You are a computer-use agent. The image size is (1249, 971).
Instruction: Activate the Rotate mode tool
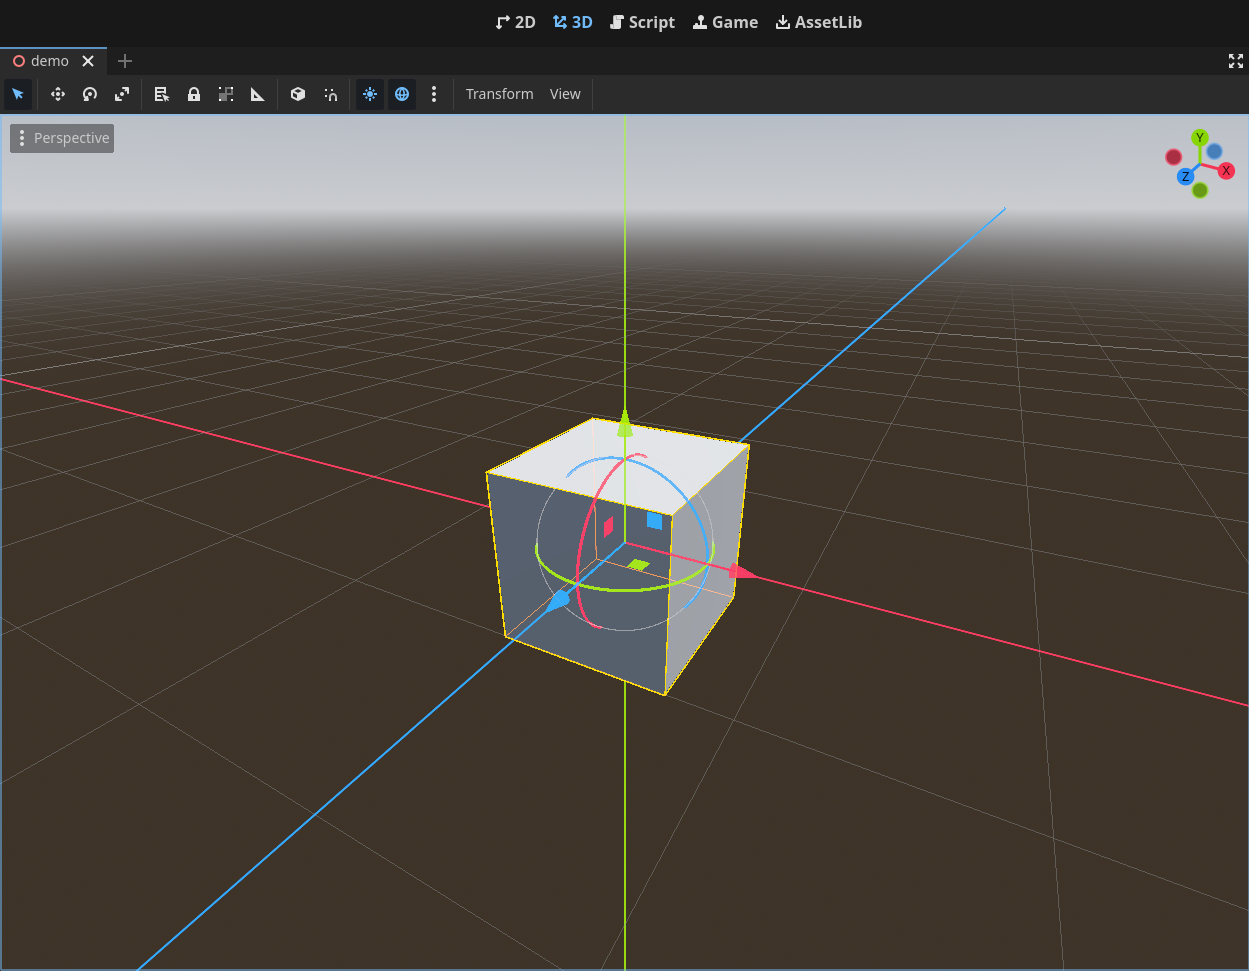pyautogui.click(x=90, y=94)
